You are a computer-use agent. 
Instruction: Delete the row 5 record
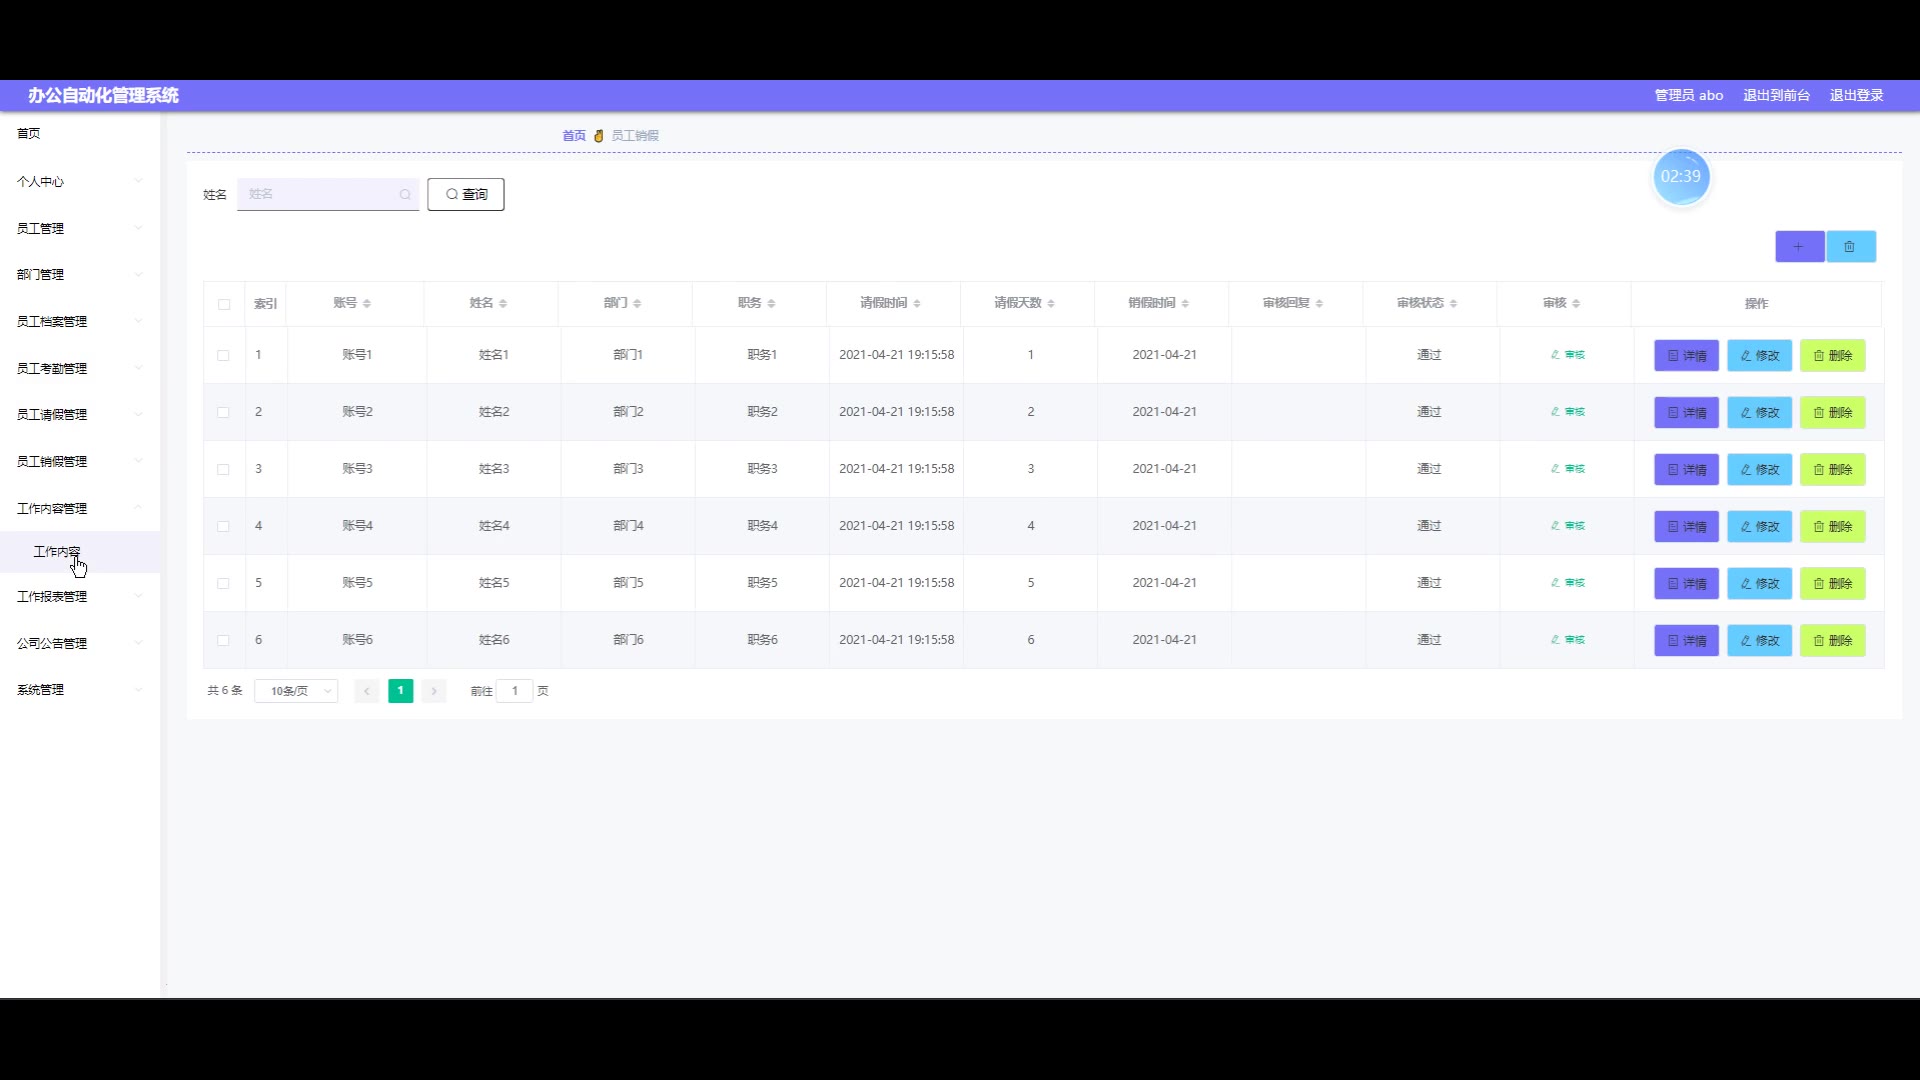(1832, 584)
